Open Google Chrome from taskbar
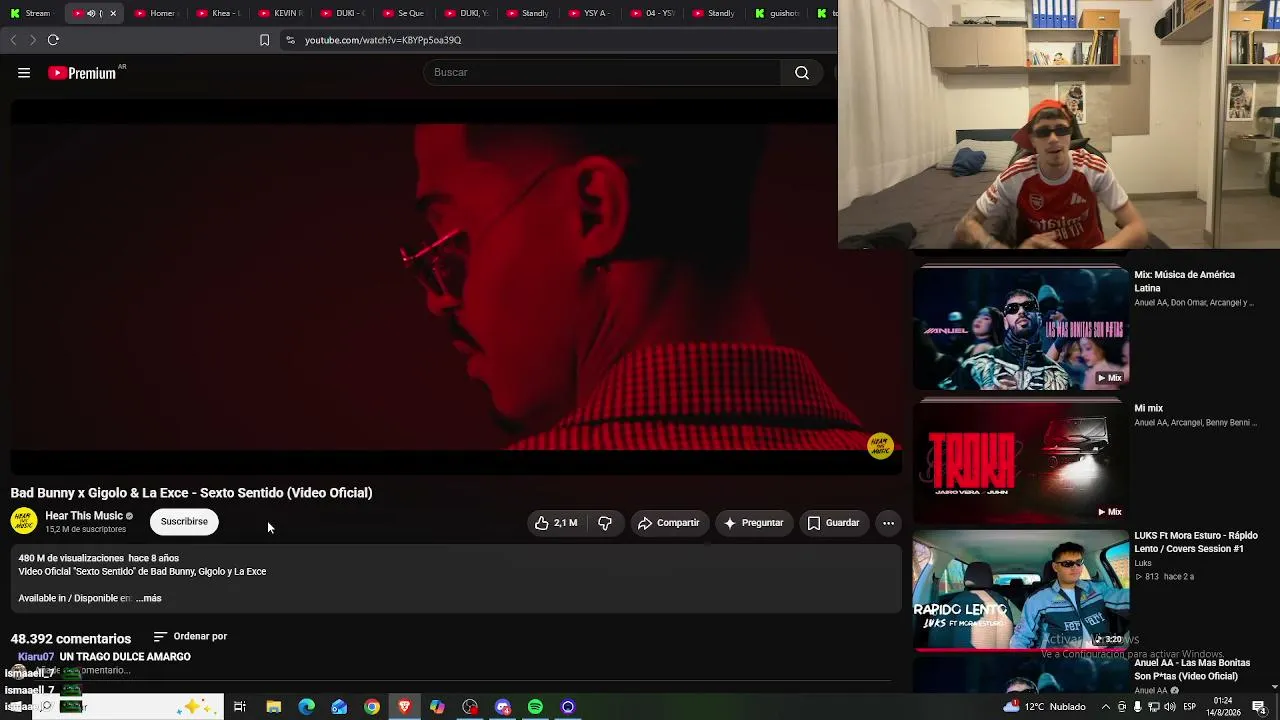This screenshot has width=1280, height=720. (372, 707)
